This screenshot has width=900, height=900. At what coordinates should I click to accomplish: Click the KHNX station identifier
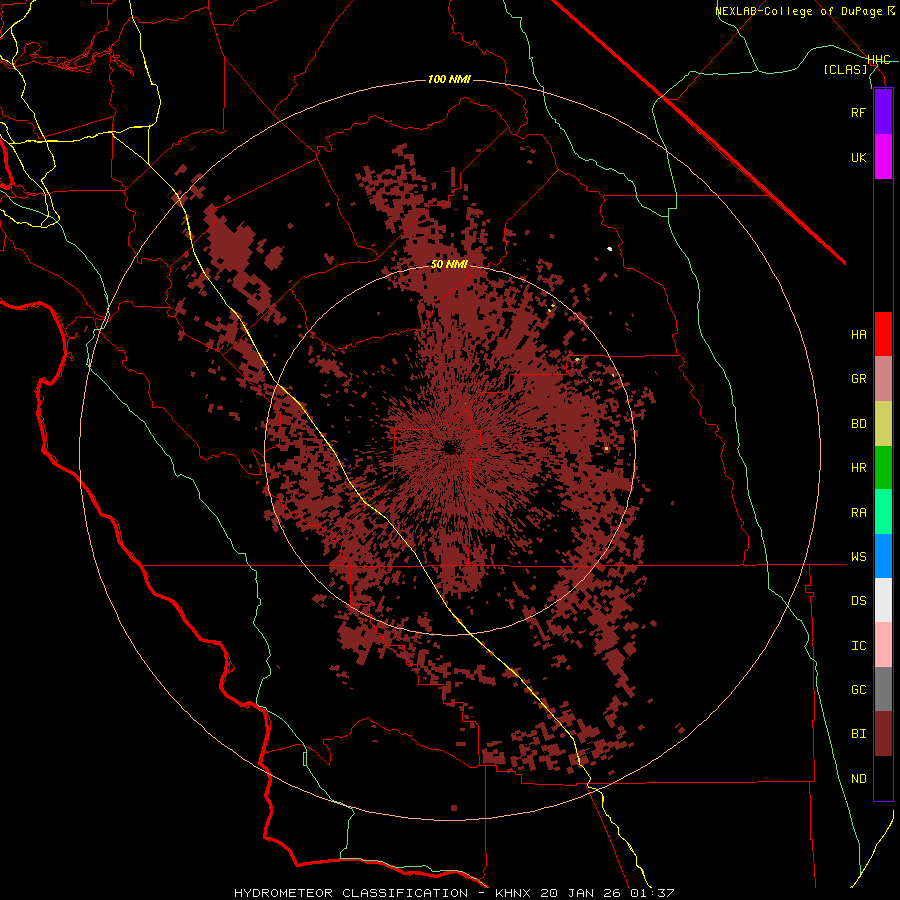pos(513,893)
